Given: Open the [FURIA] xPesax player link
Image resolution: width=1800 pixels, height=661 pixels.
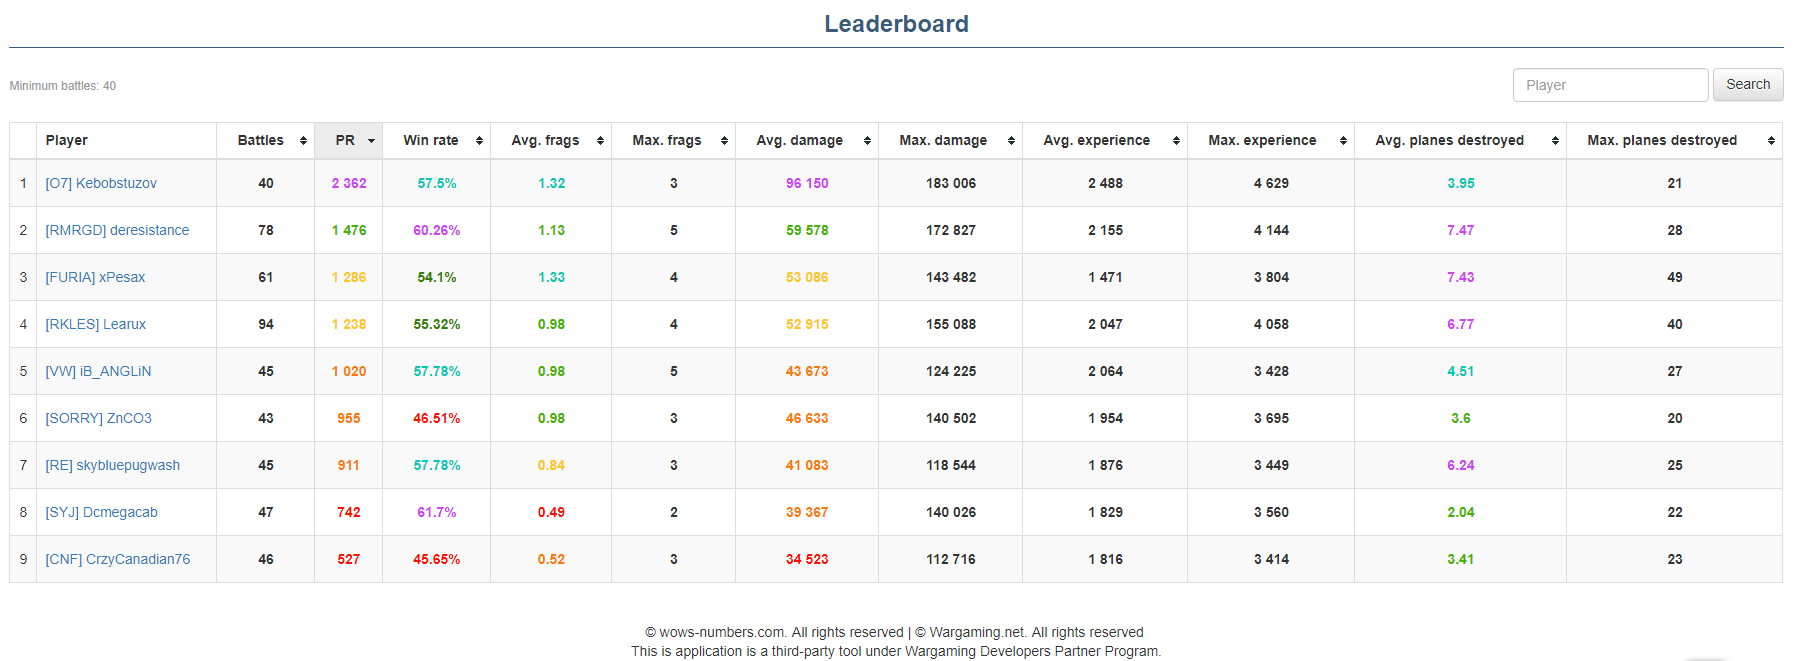Looking at the screenshot, I should [95, 277].
